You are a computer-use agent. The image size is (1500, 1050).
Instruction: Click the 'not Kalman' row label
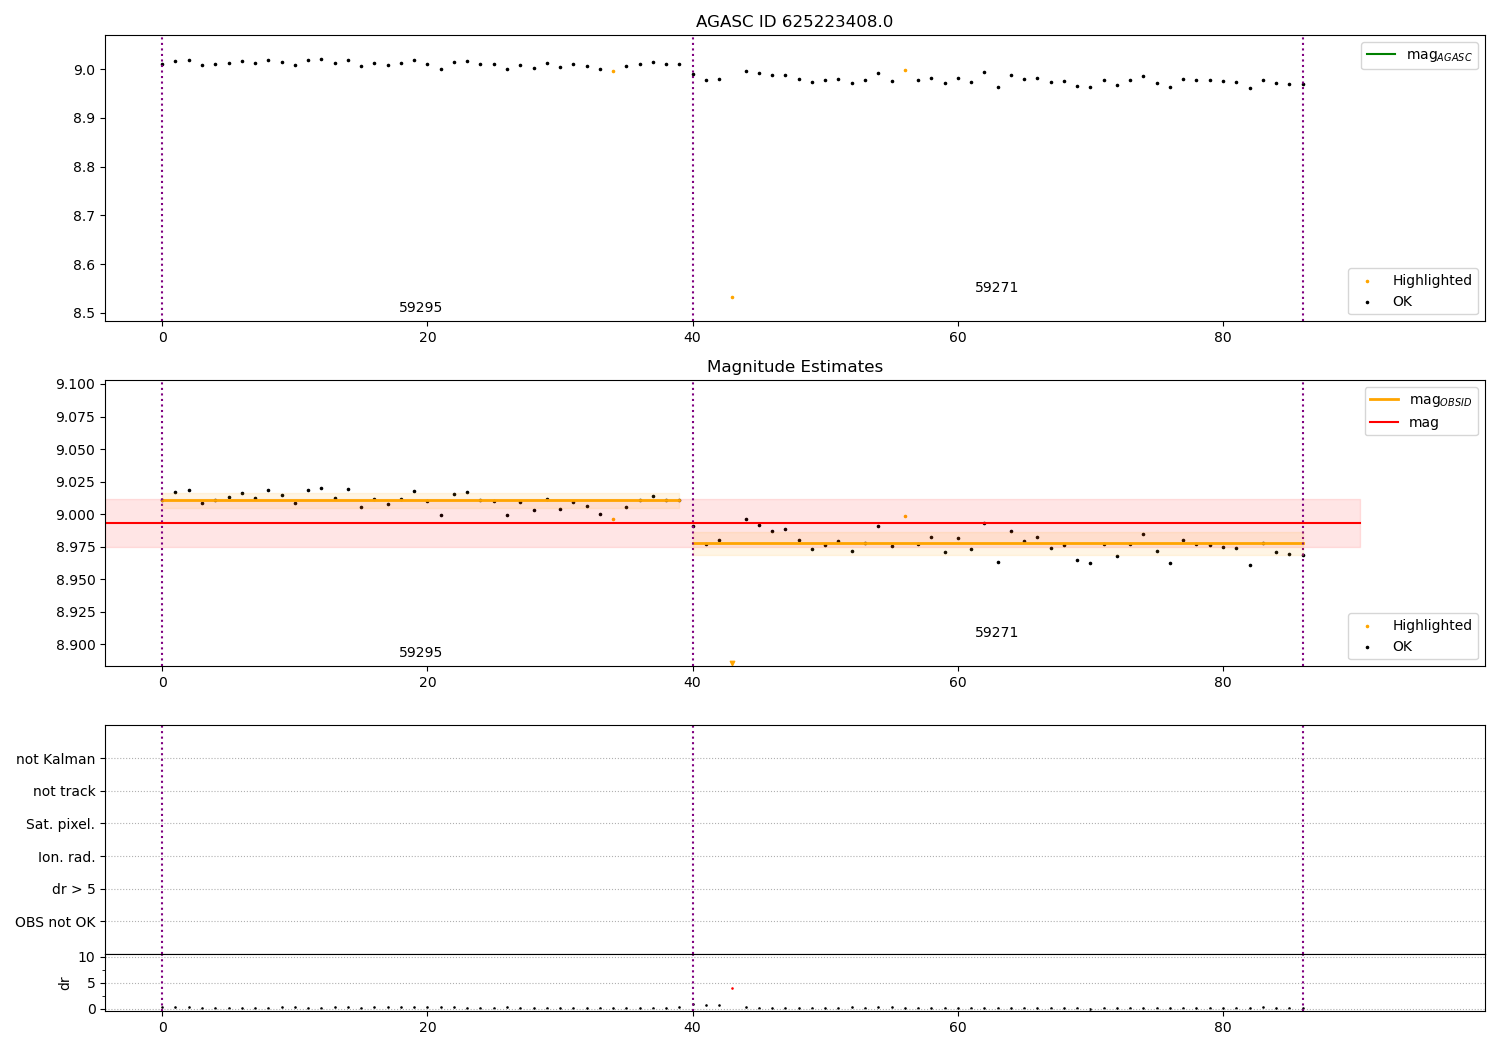(x=56, y=759)
